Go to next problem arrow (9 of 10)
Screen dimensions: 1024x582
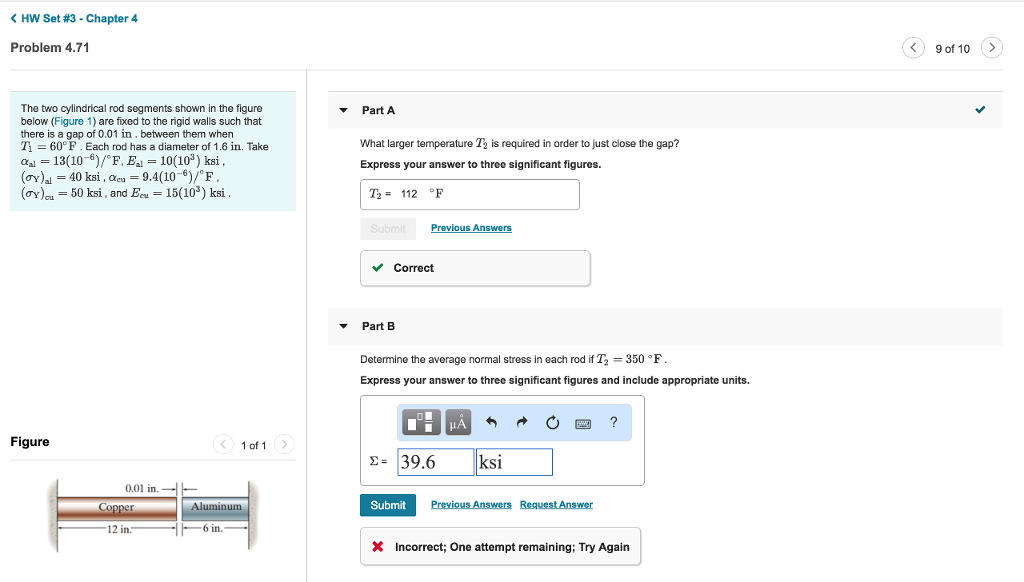(x=991, y=48)
